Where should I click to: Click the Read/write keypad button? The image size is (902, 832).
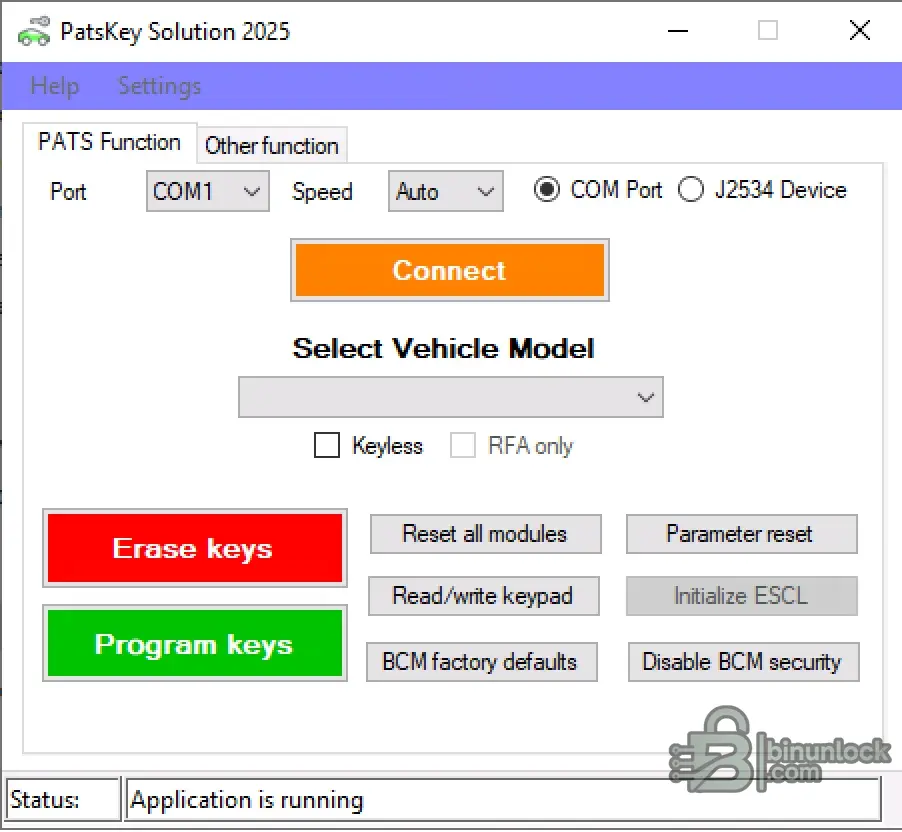[483, 596]
